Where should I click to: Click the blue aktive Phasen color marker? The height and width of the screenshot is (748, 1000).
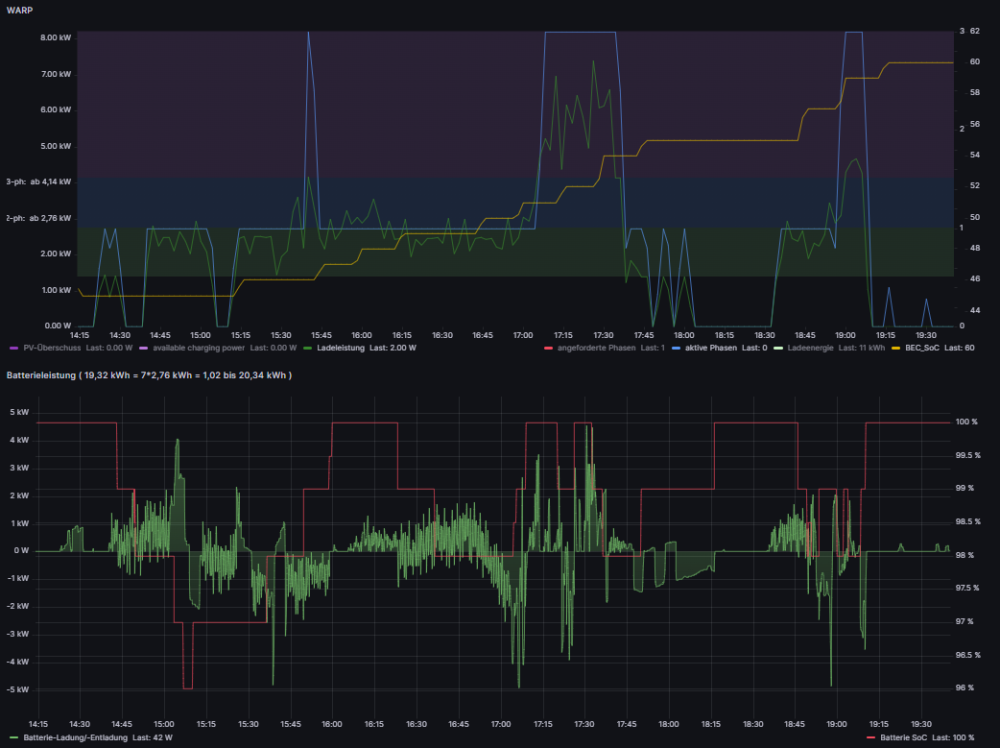pos(678,348)
